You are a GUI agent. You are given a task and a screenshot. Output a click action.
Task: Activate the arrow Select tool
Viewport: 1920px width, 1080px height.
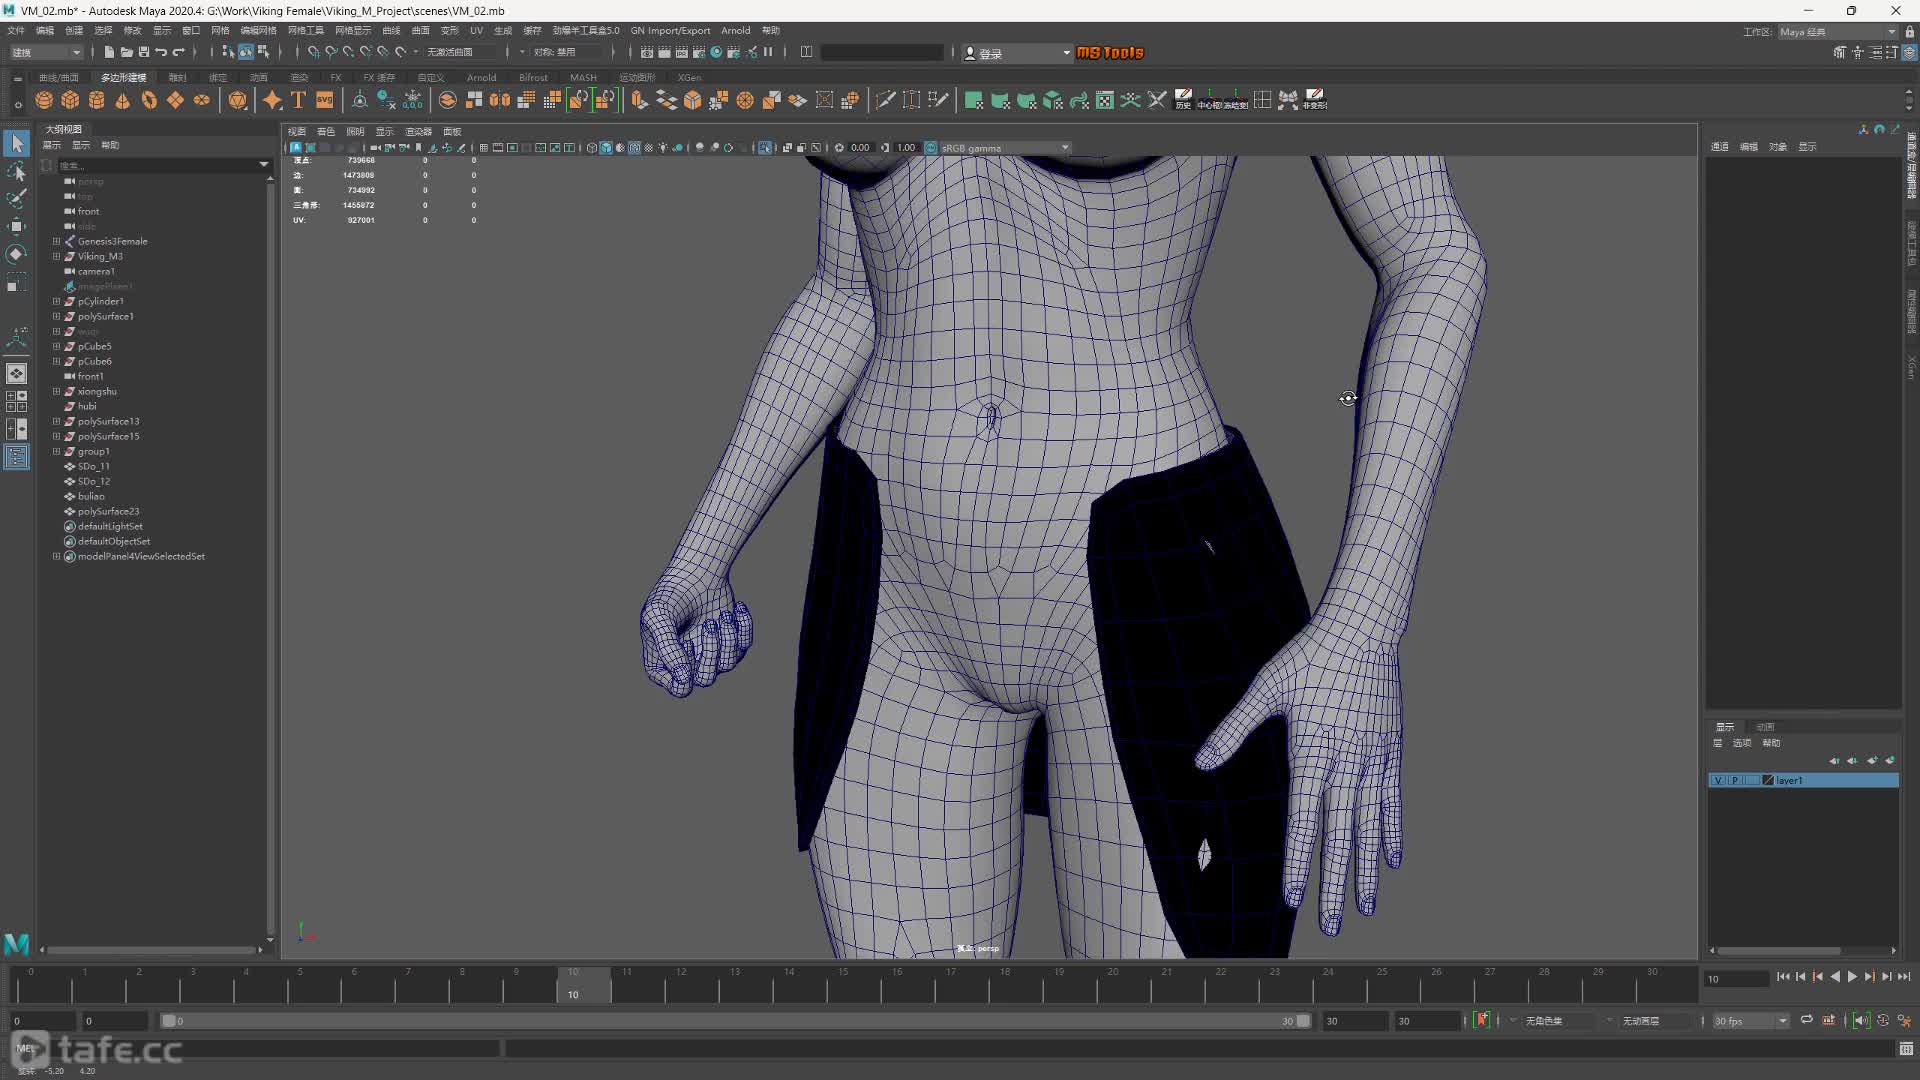[16, 143]
